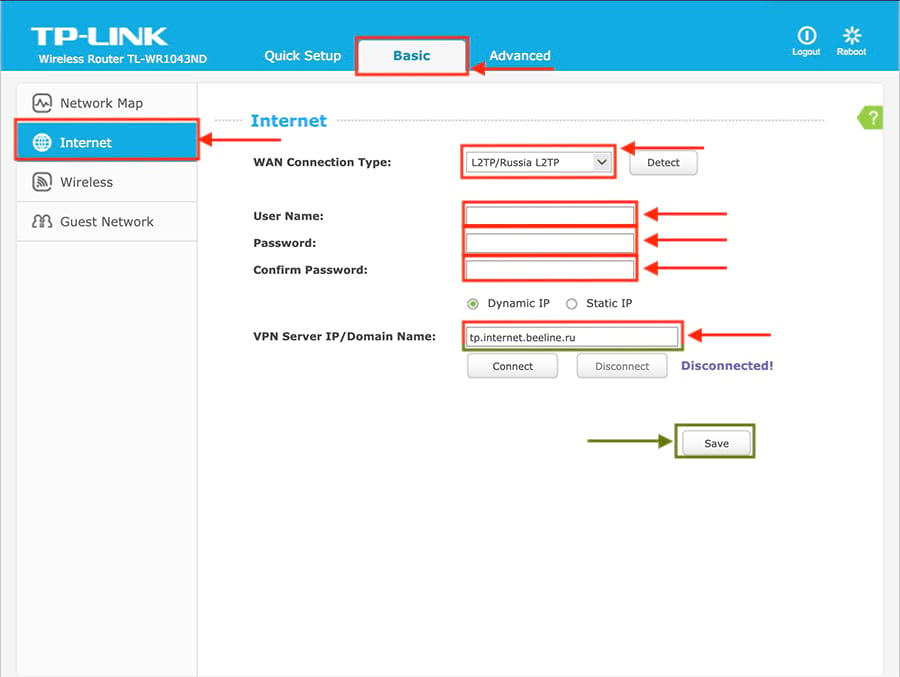Click the Detect button

pyautogui.click(x=664, y=163)
